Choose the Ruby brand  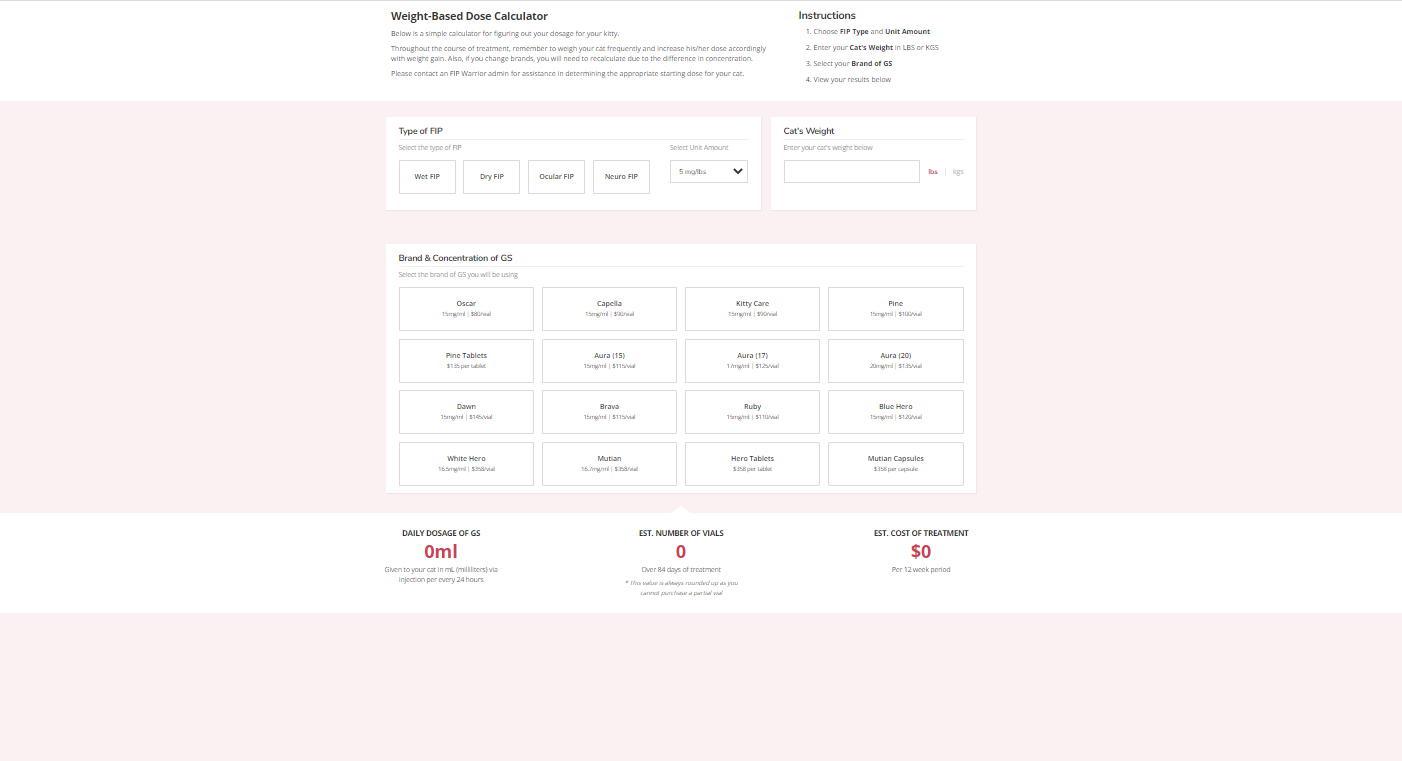[752, 412]
